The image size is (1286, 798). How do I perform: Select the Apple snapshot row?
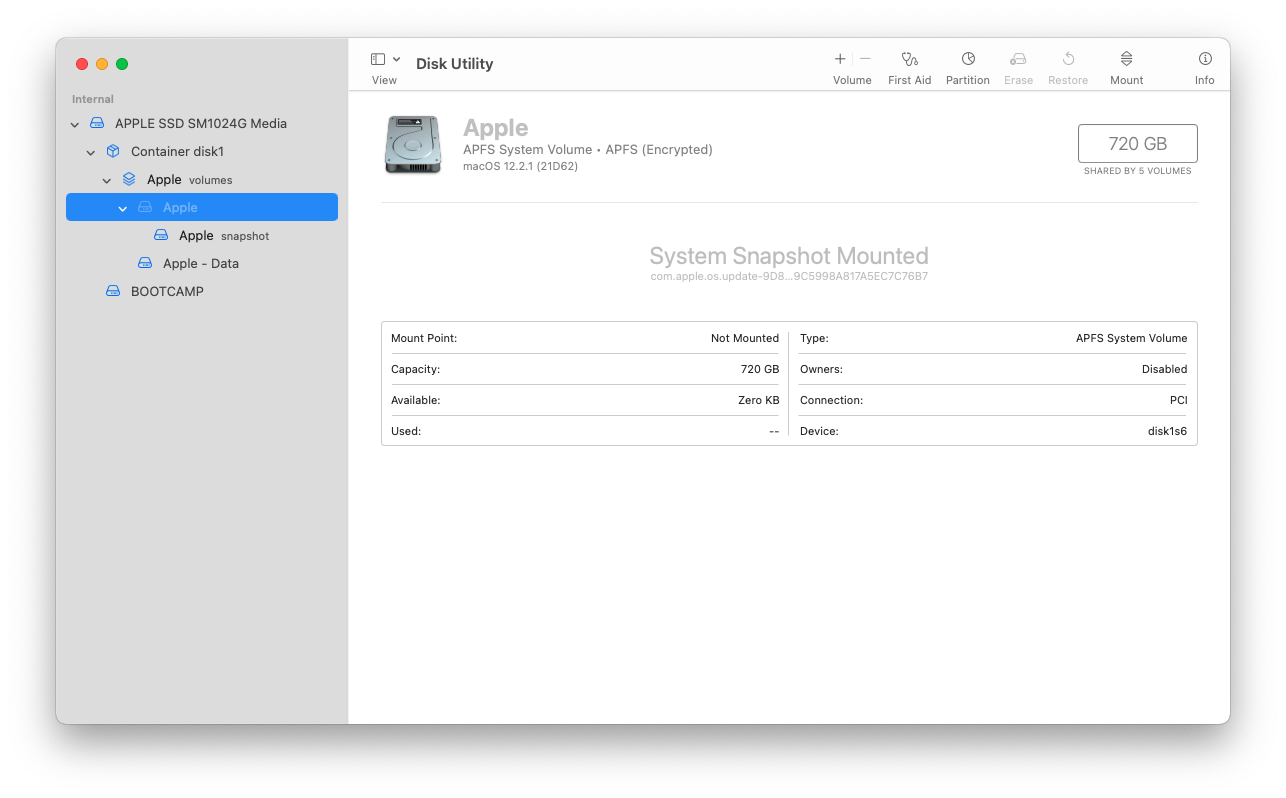(202, 235)
